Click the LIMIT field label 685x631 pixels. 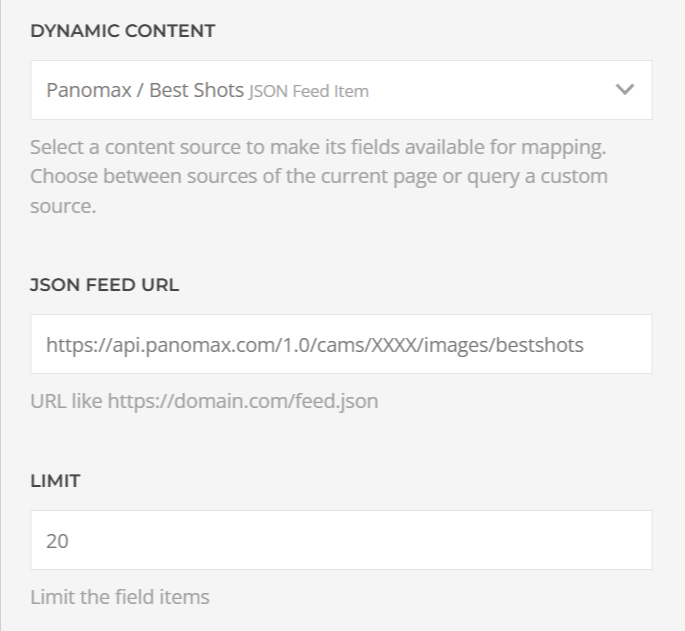[x=55, y=481]
